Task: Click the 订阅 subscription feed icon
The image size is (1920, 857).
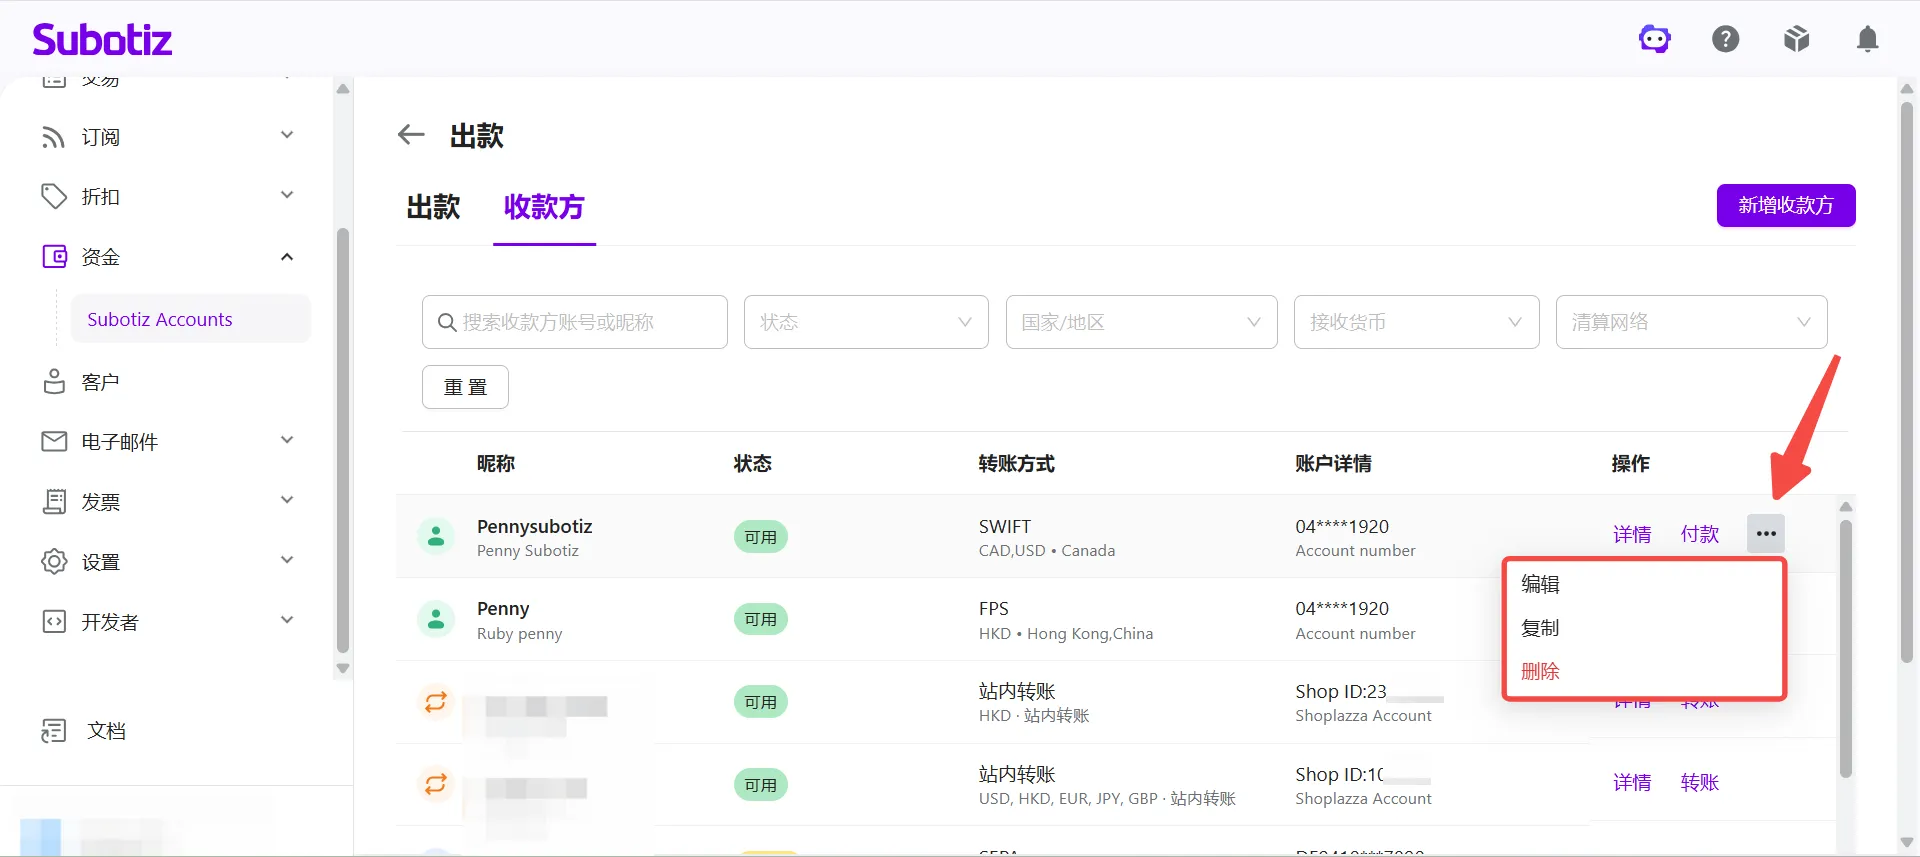Action: tap(53, 137)
